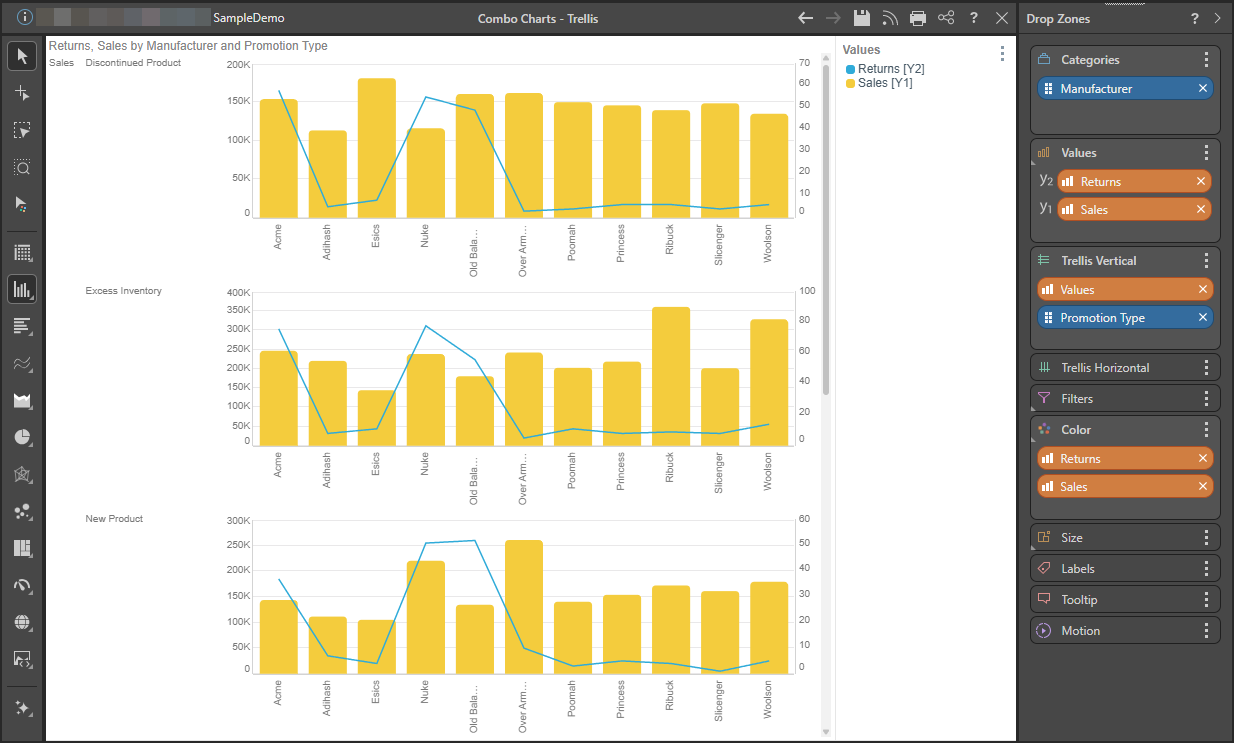Select the column chart type icon
1234x743 pixels.
(x=22, y=290)
